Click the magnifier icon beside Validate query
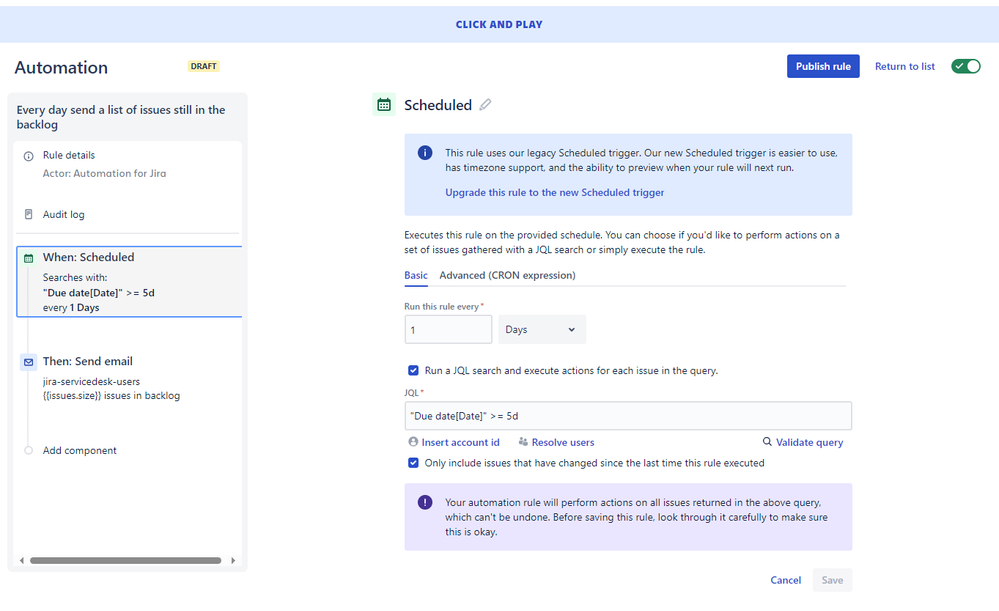Image resolution: width=999 pixels, height=611 pixels. (767, 442)
